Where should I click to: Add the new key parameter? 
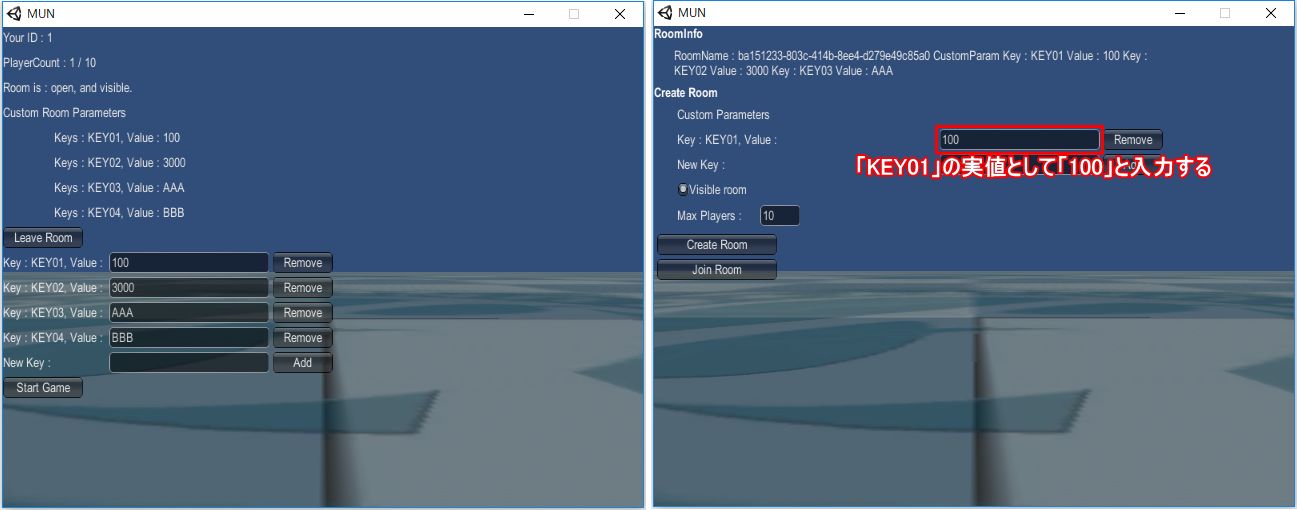pyautogui.click(x=303, y=363)
